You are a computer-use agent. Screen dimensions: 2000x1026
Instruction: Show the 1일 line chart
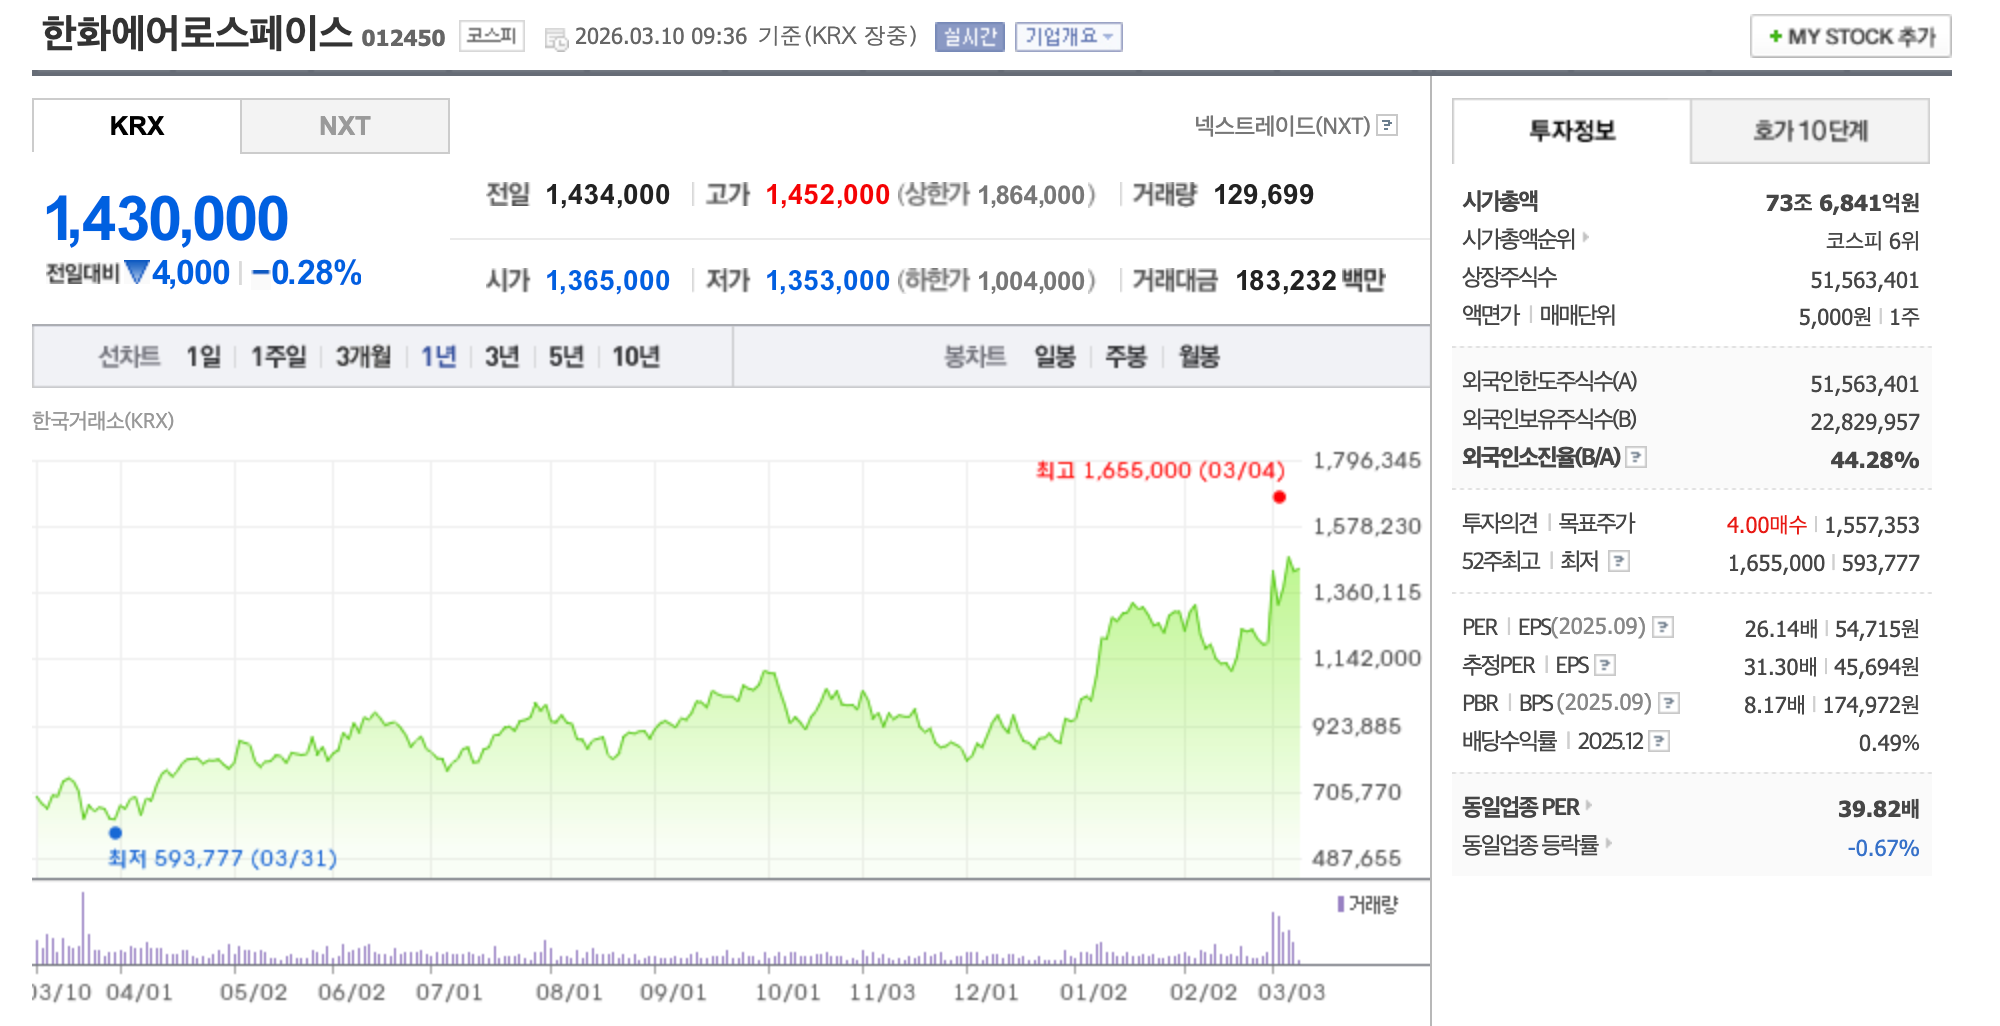(203, 357)
